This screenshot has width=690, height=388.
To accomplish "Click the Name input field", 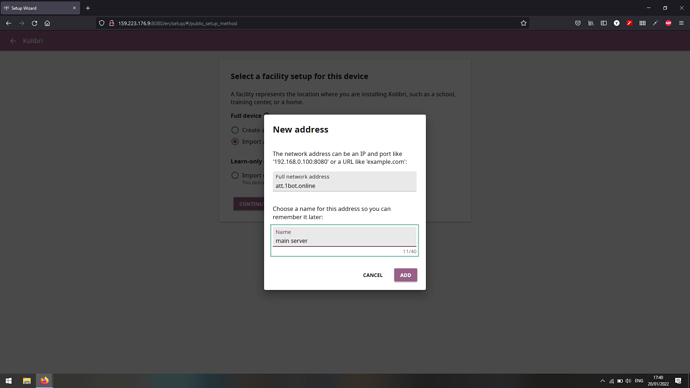I will tap(344, 236).
